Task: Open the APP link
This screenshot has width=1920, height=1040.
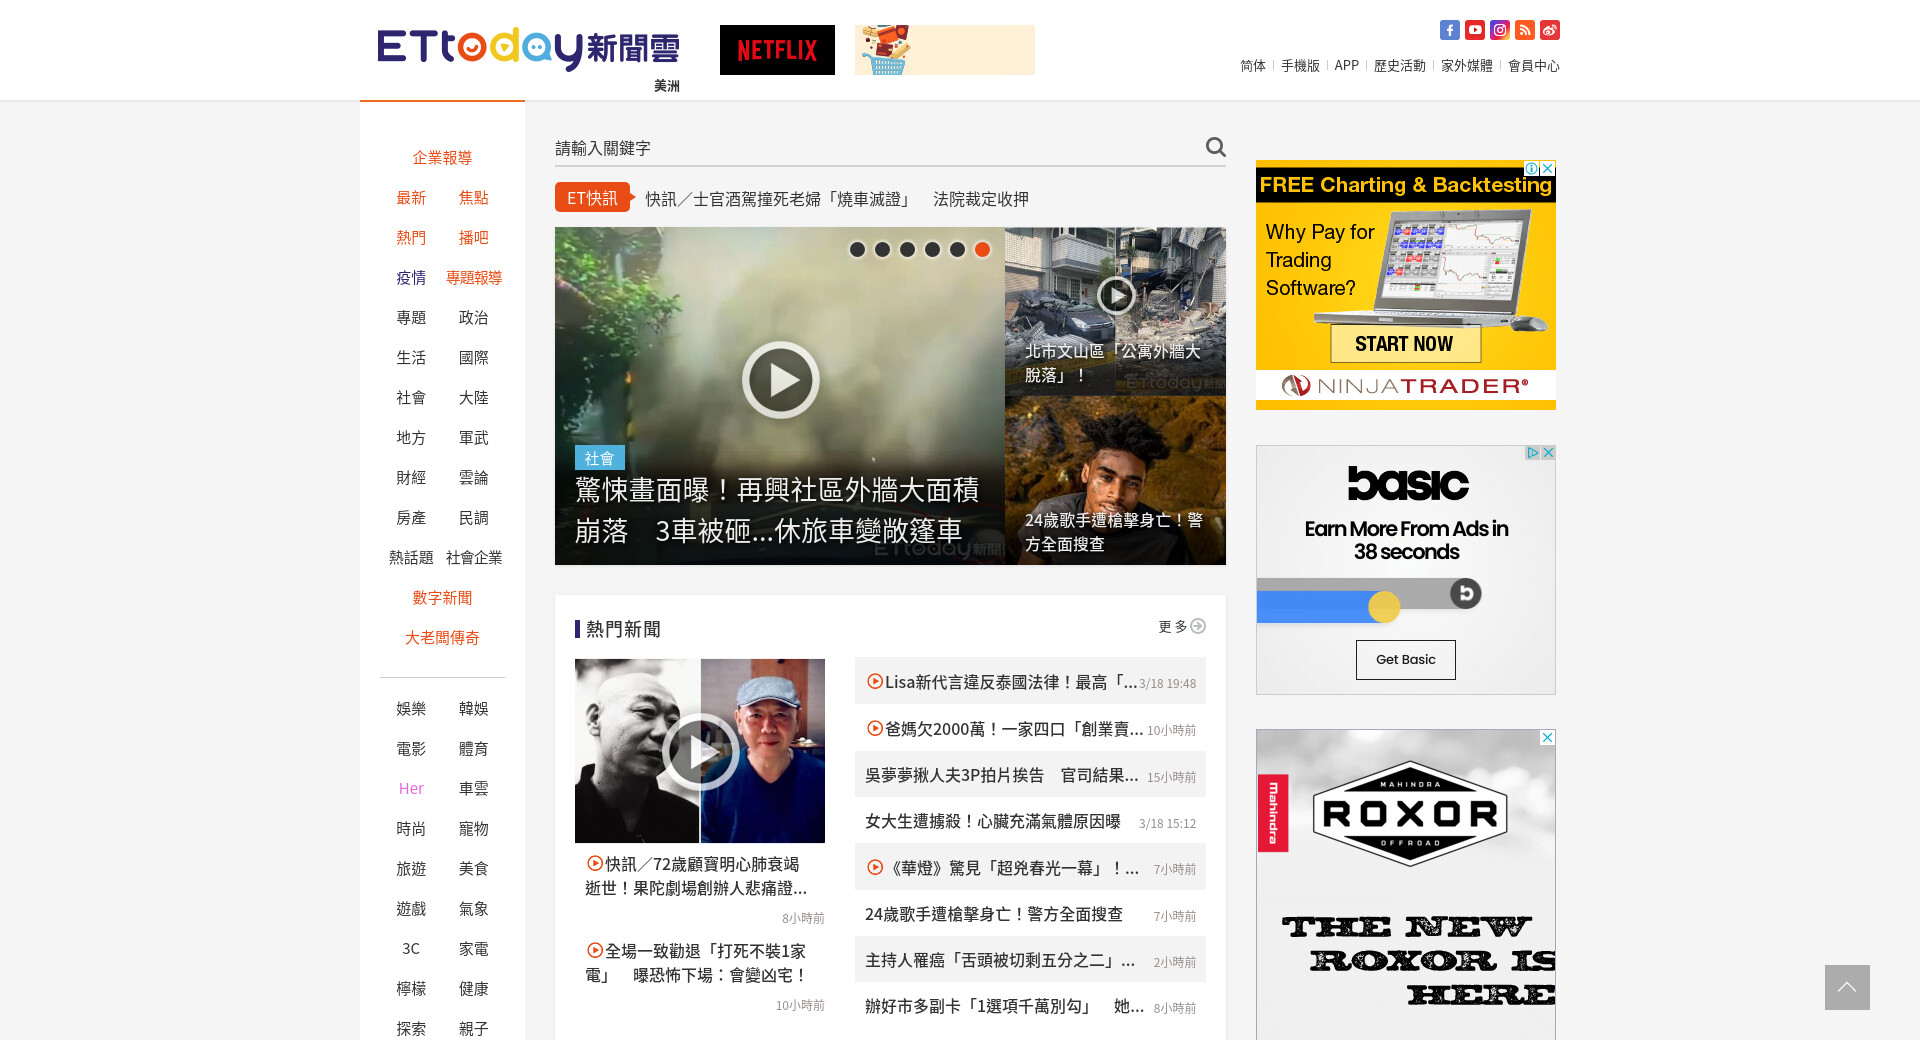Action: 1347,66
